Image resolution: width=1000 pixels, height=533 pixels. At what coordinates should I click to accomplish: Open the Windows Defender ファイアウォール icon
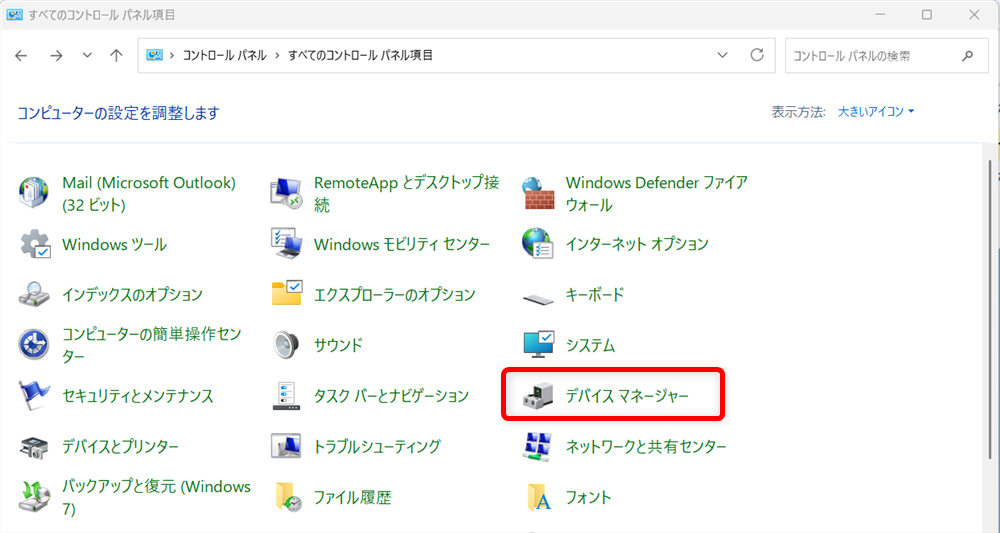point(538,193)
